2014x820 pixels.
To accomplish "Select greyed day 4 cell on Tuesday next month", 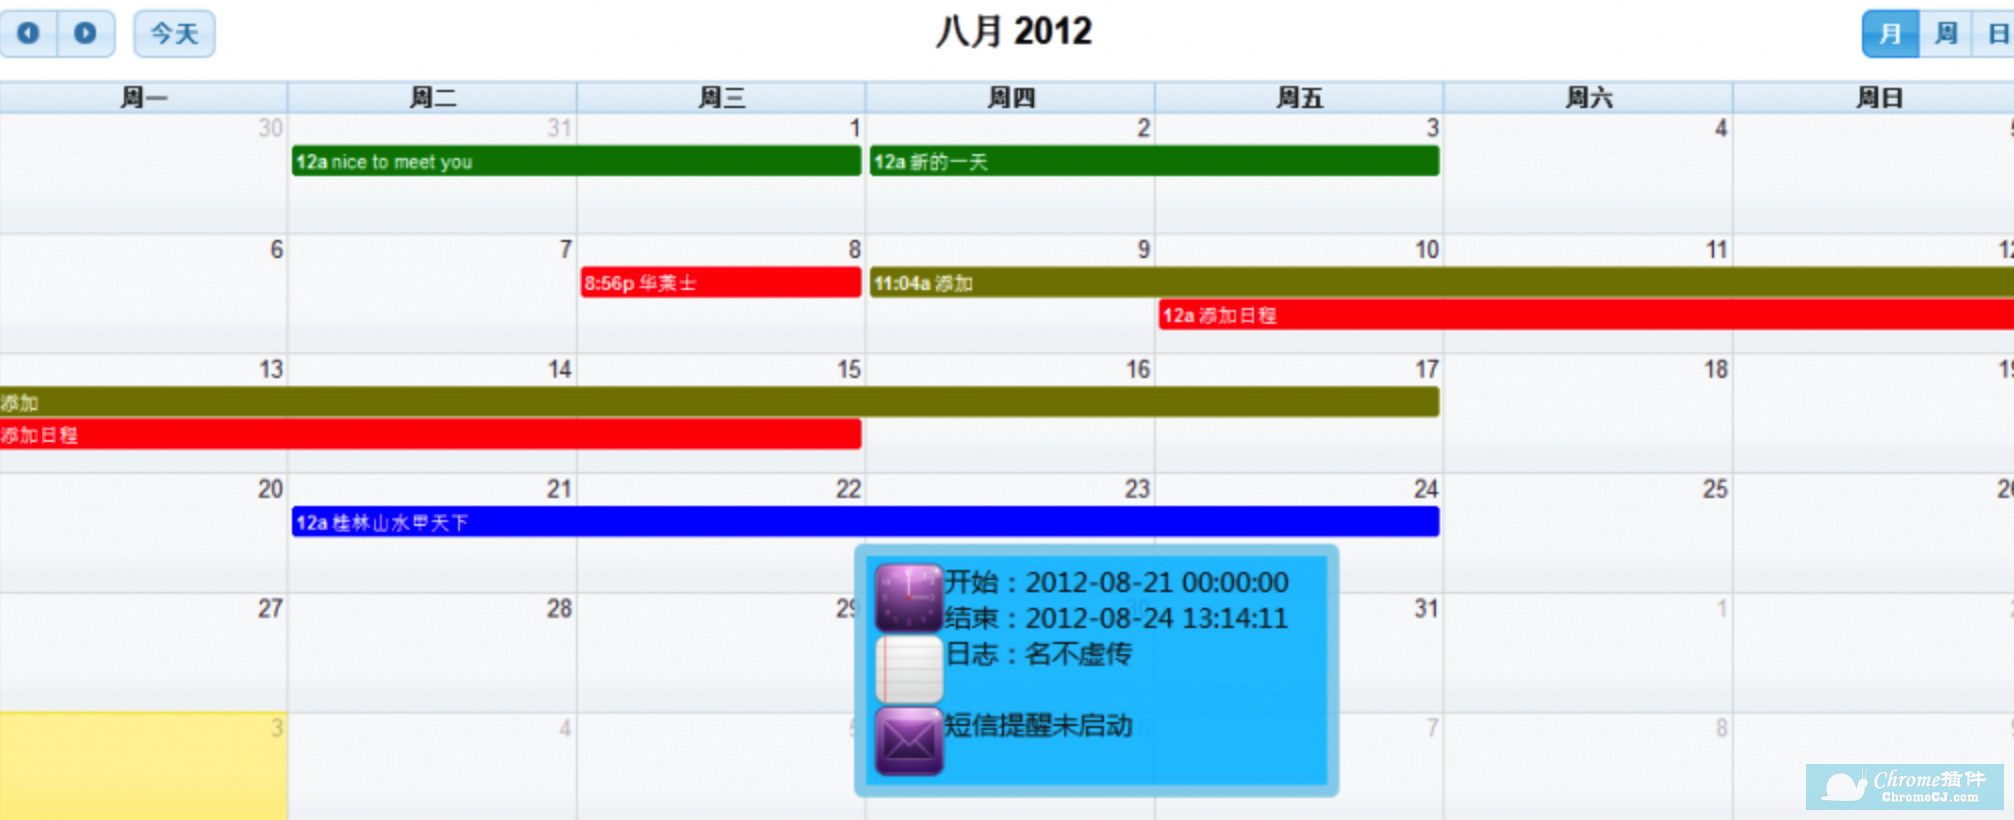I will (x=432, y=766).
